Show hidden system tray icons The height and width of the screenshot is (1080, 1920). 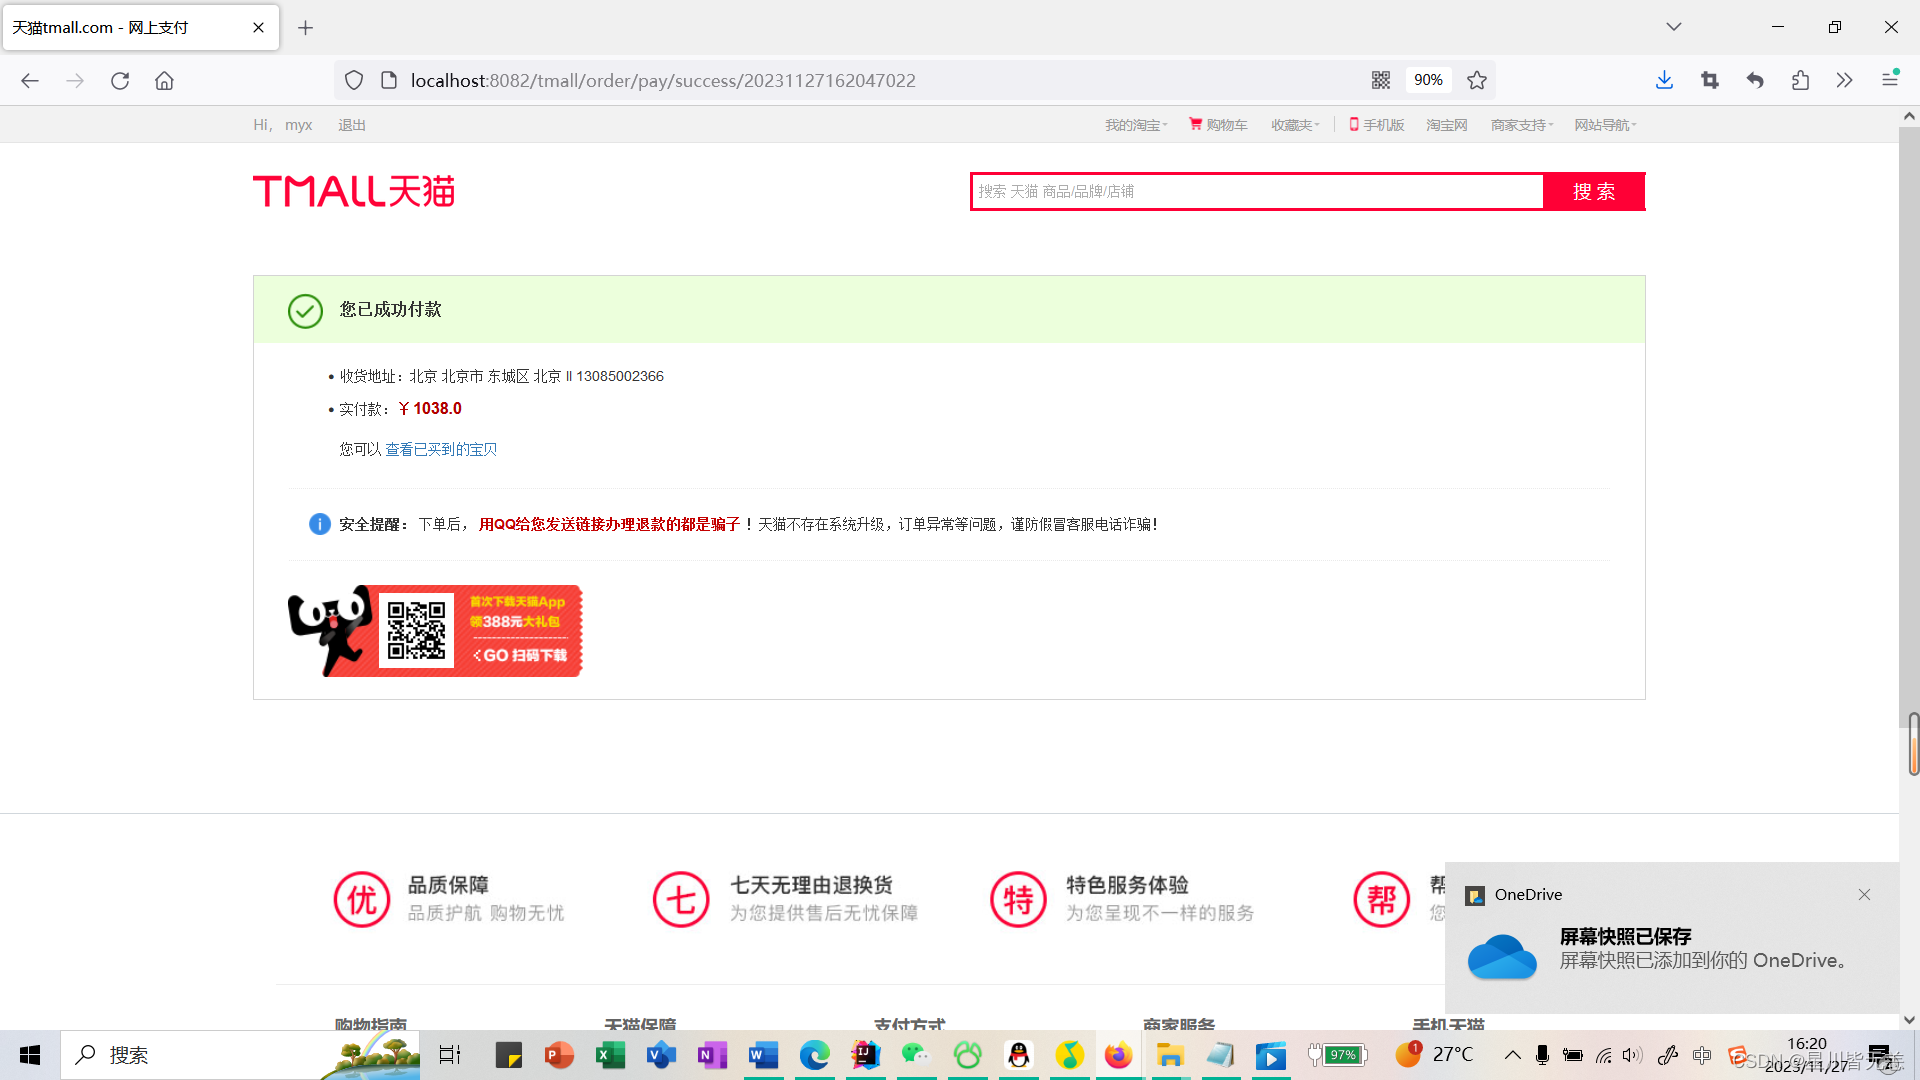click(1512, 1055)
